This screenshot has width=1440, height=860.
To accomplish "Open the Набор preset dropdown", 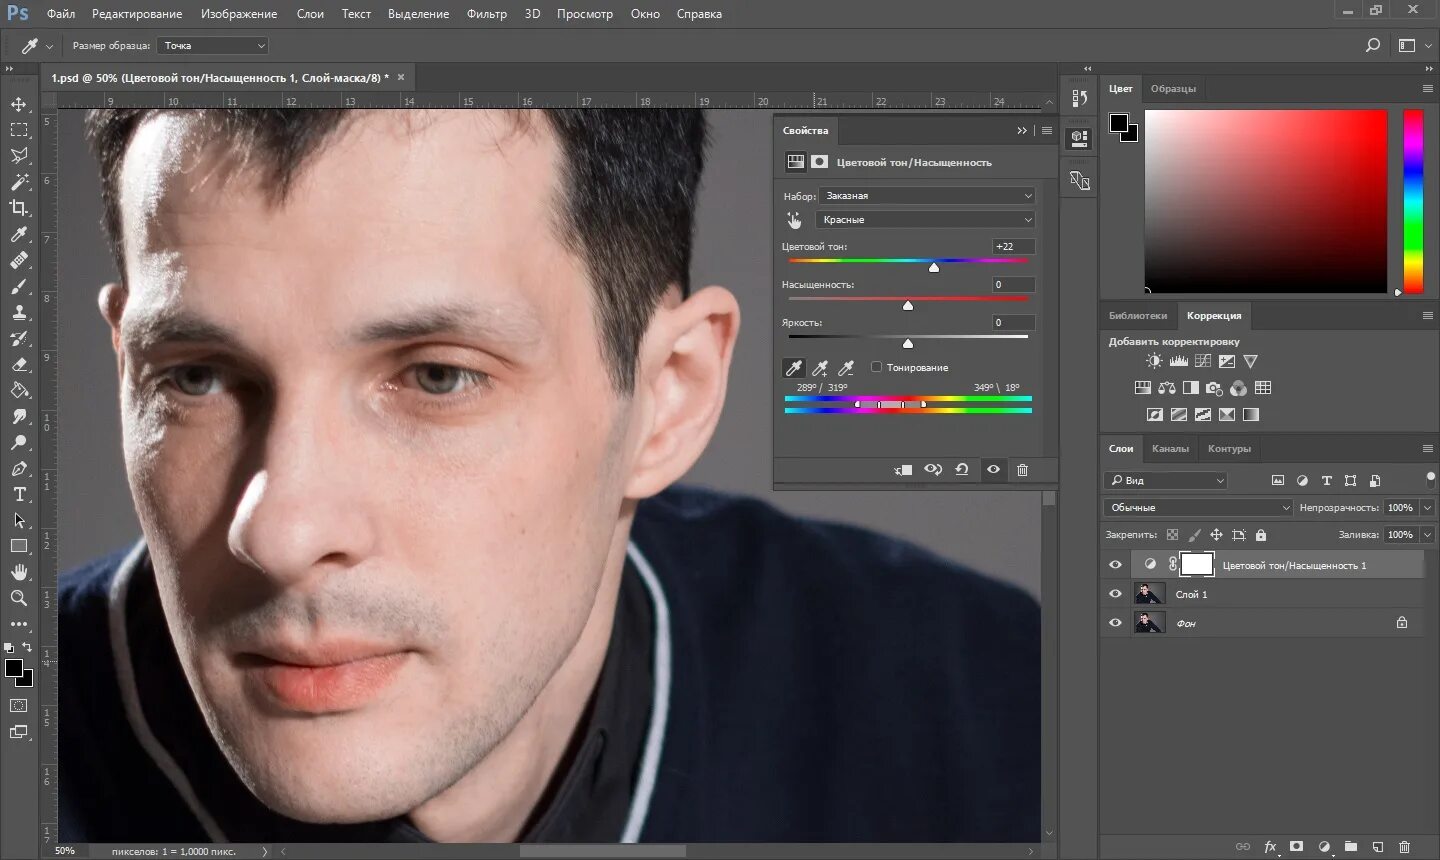I will (927, 196).
